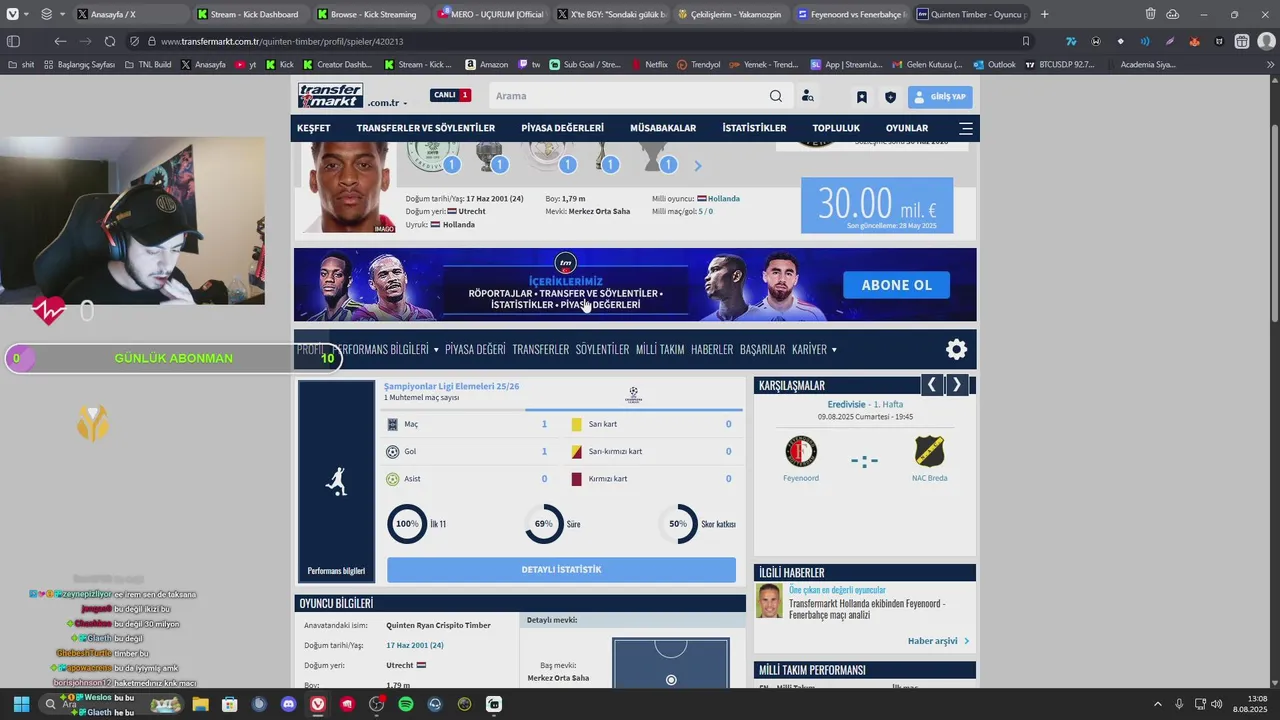This screenshot has width=1280, height=720.
Task: Open Topluluk menu
Action: pyautogui.click(x=836, y=128)
